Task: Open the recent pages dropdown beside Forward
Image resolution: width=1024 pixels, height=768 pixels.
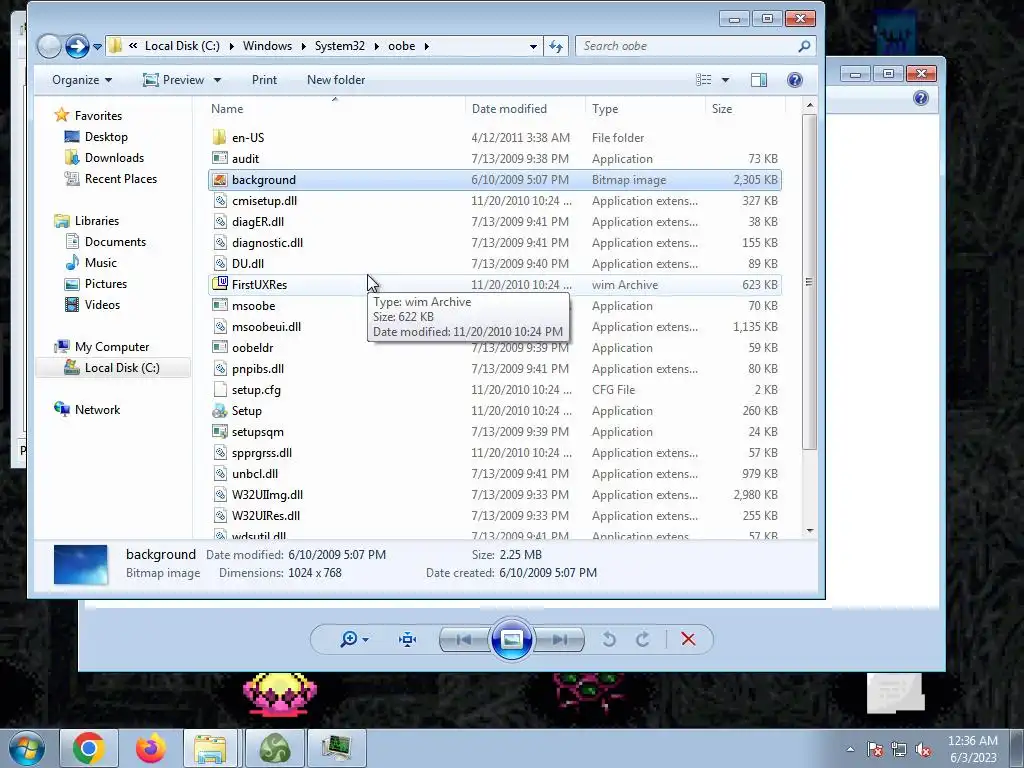Action: point(97,46)
